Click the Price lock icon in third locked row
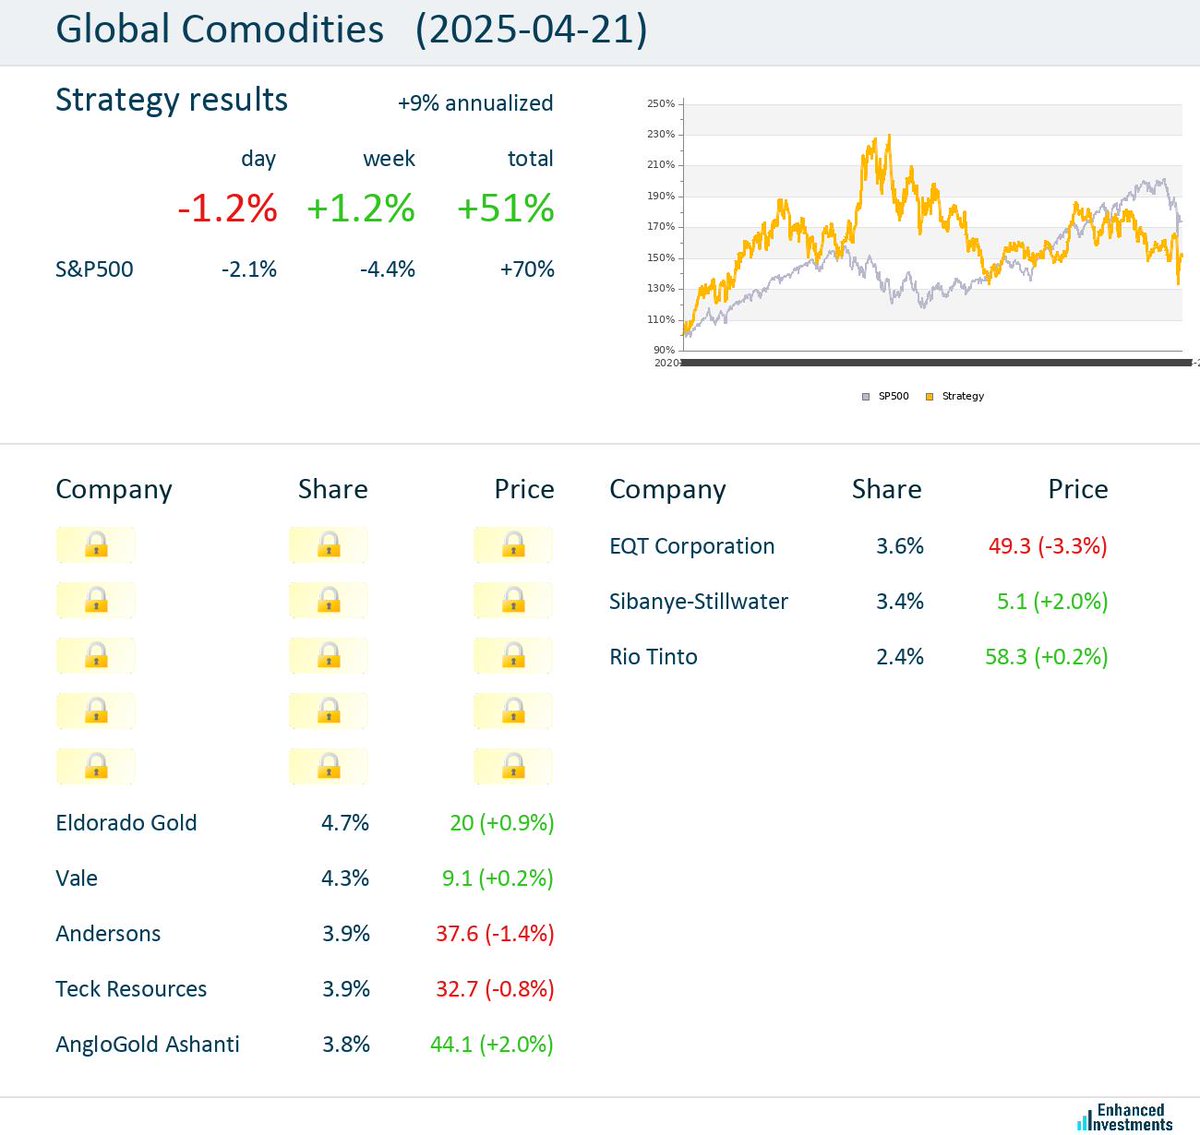Image resolution: width=1200 pixels, height=1135 pixels. [x=513, y=656]
